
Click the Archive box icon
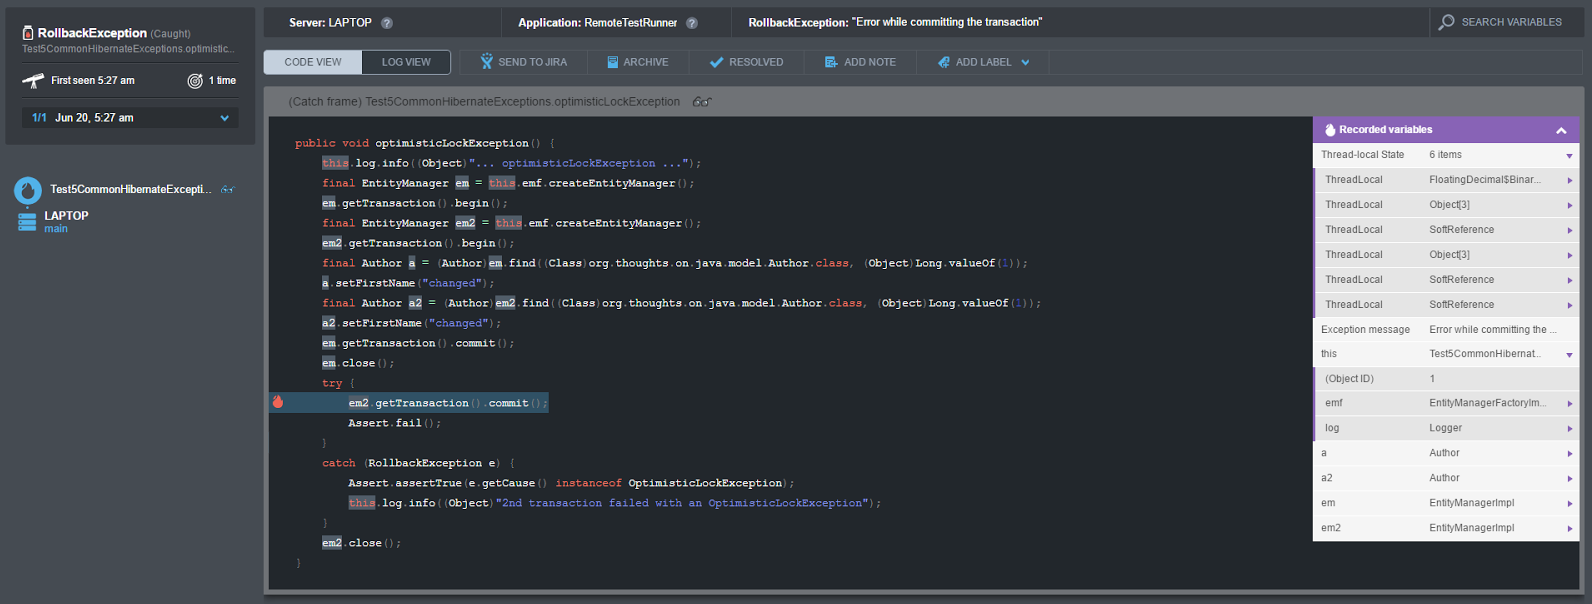pos(612,62)
